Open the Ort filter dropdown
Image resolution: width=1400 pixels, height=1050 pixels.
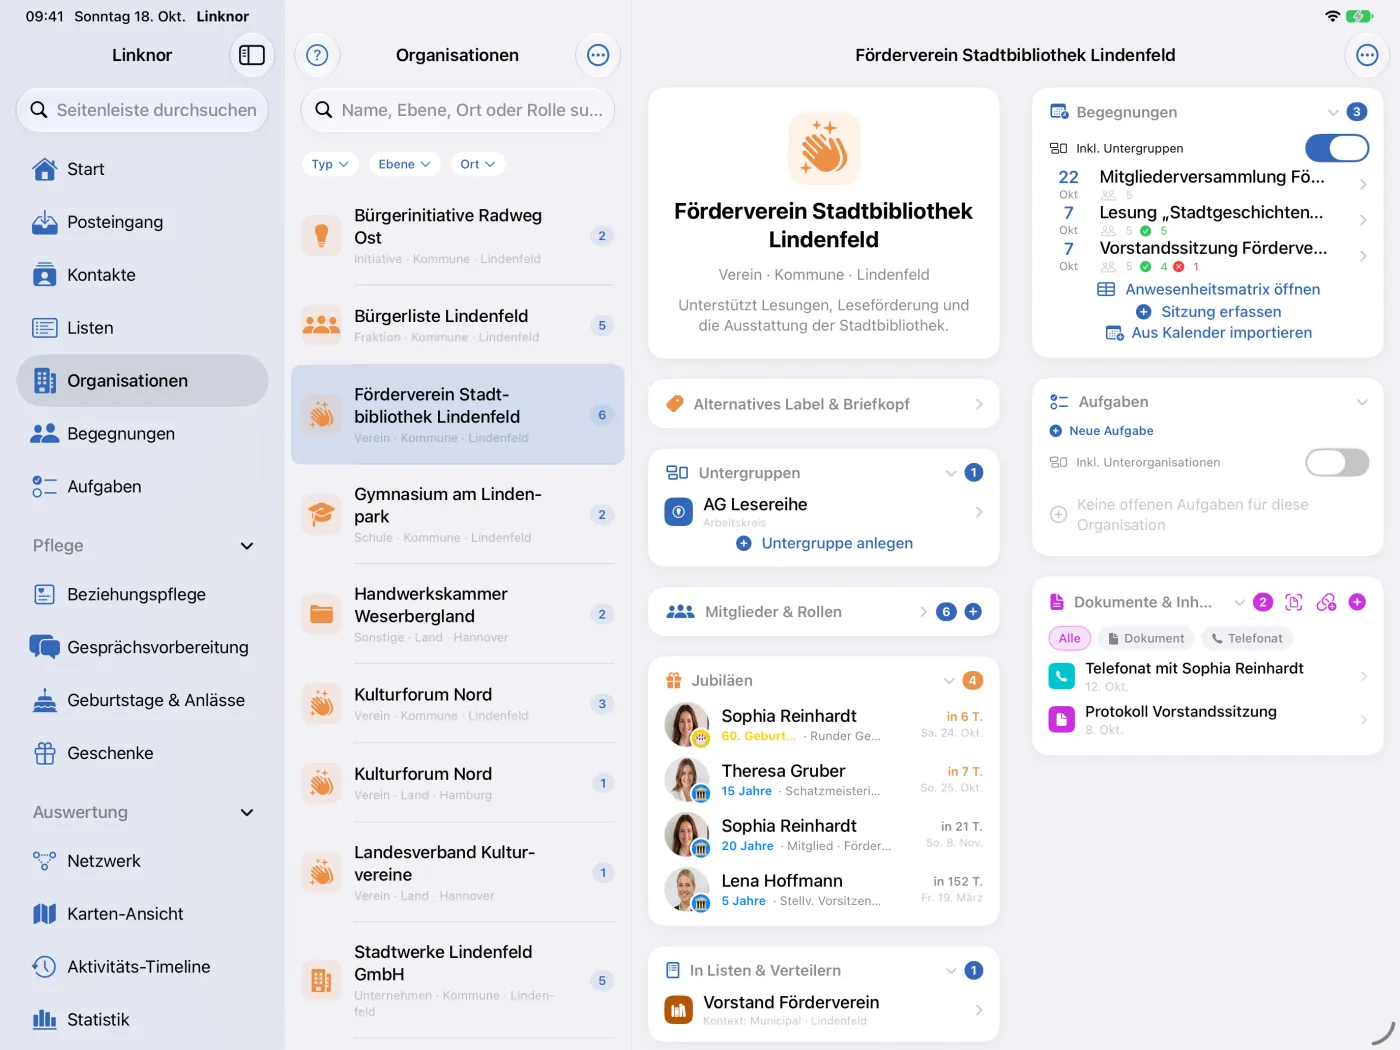tap(477, 164)
